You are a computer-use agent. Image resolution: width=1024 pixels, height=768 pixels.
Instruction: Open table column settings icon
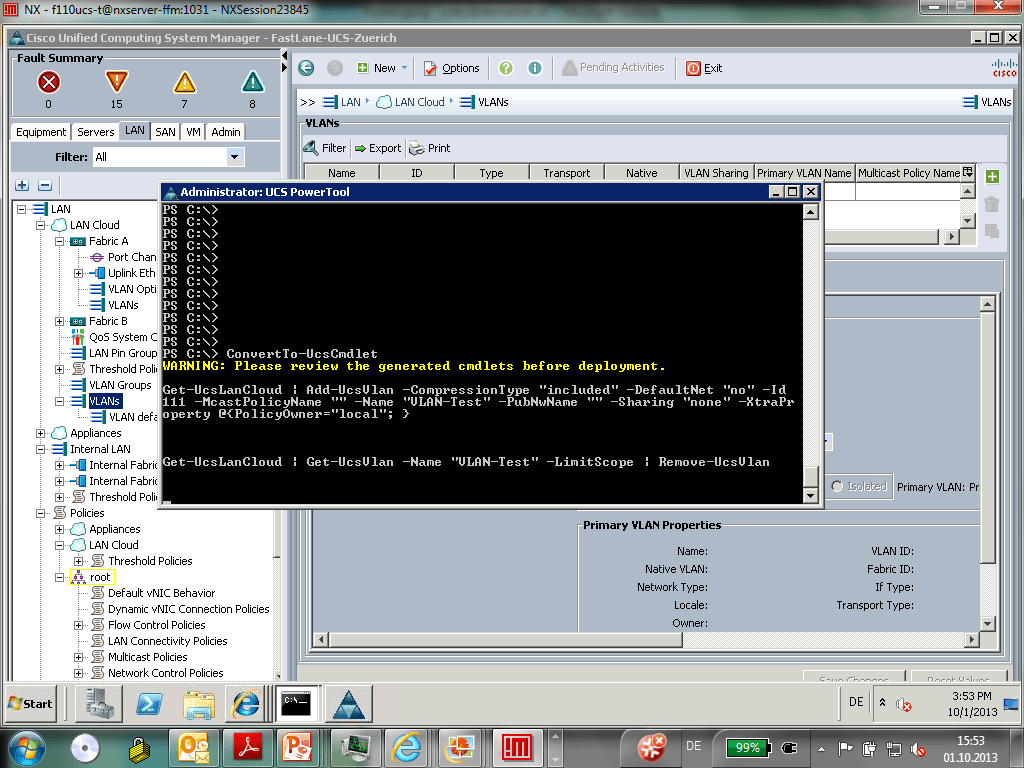click(x=968, y=172)
